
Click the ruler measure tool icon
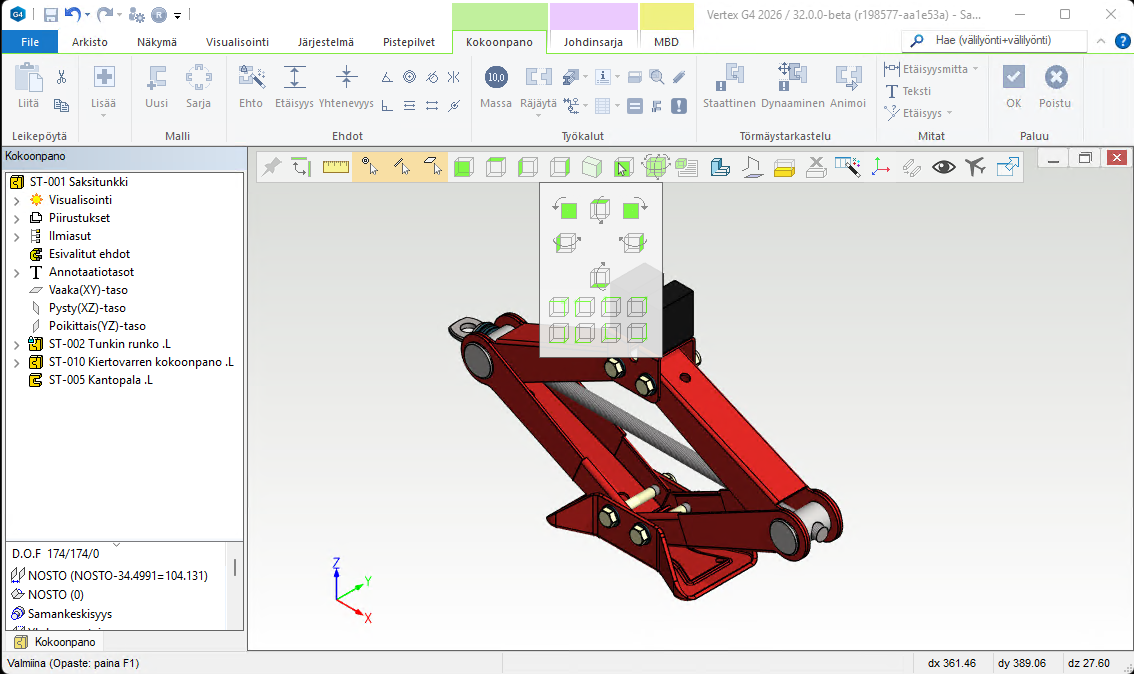click(336, 167)
